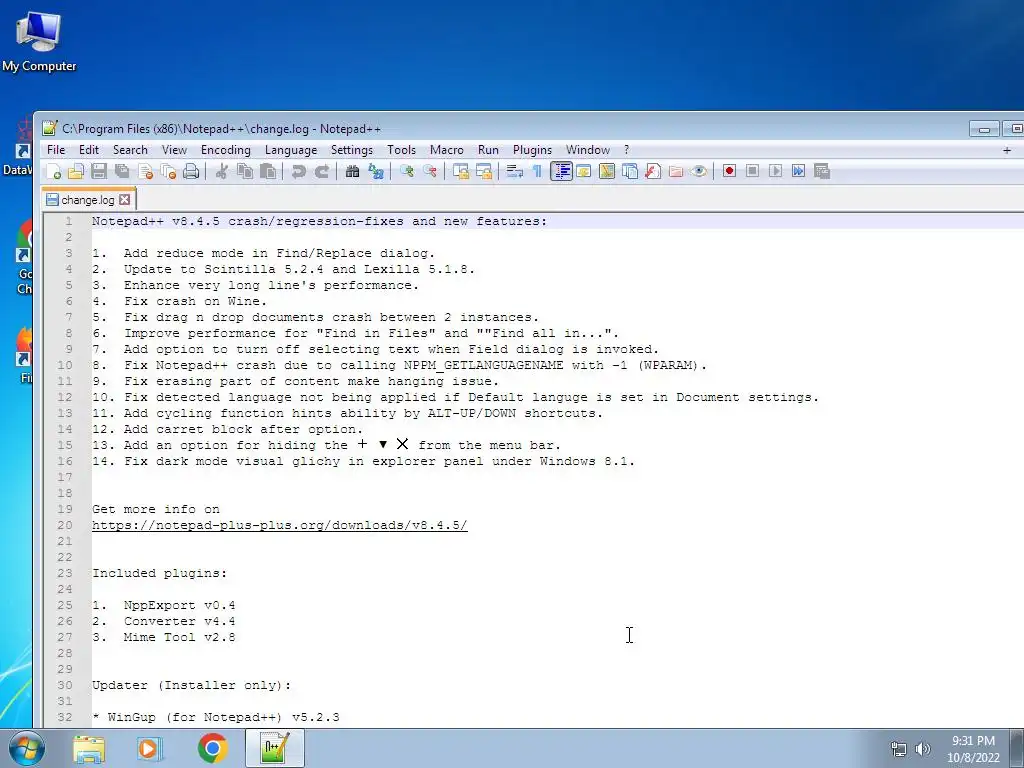
Task: Create a new document with the New toolbar icon
Action: [54, 171]
